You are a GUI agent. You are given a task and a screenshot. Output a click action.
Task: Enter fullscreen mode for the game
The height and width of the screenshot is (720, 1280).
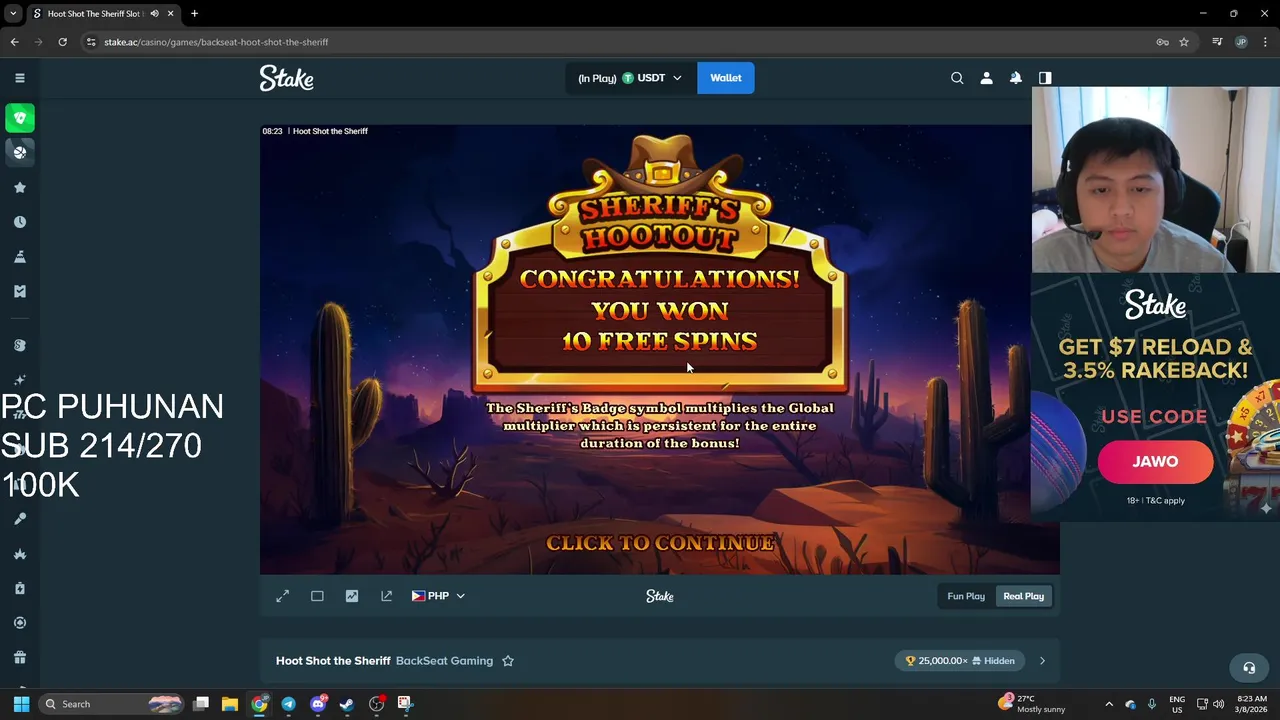[283, 596]
